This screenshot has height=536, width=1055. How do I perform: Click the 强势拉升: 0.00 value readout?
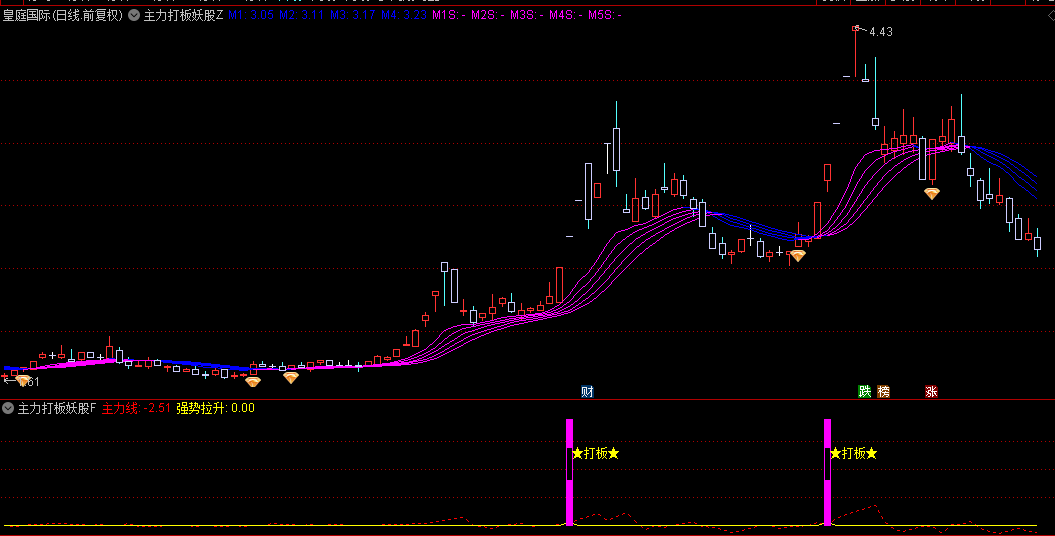215,408
